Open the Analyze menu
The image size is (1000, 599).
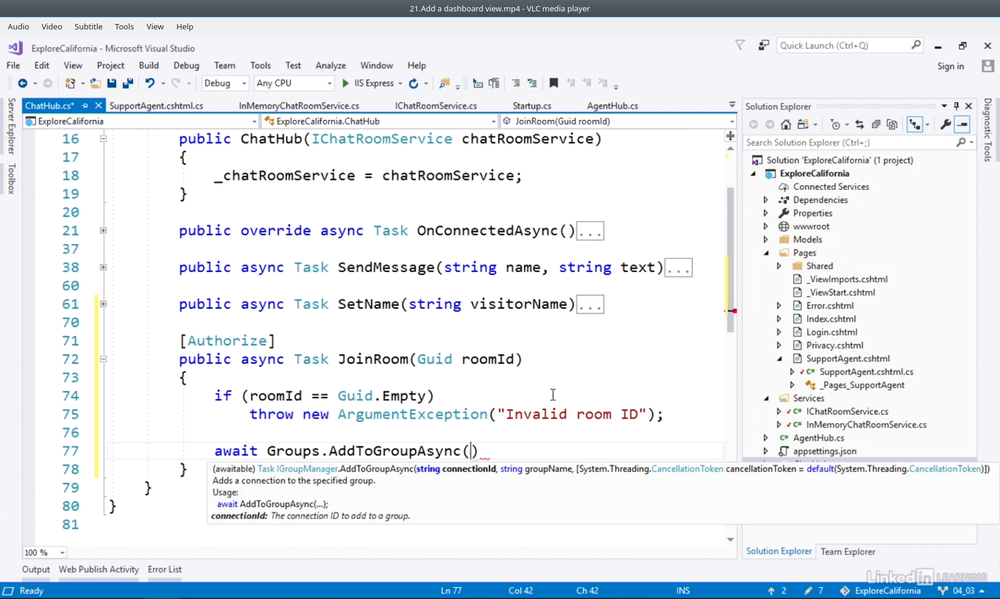[x=330, y=66]
